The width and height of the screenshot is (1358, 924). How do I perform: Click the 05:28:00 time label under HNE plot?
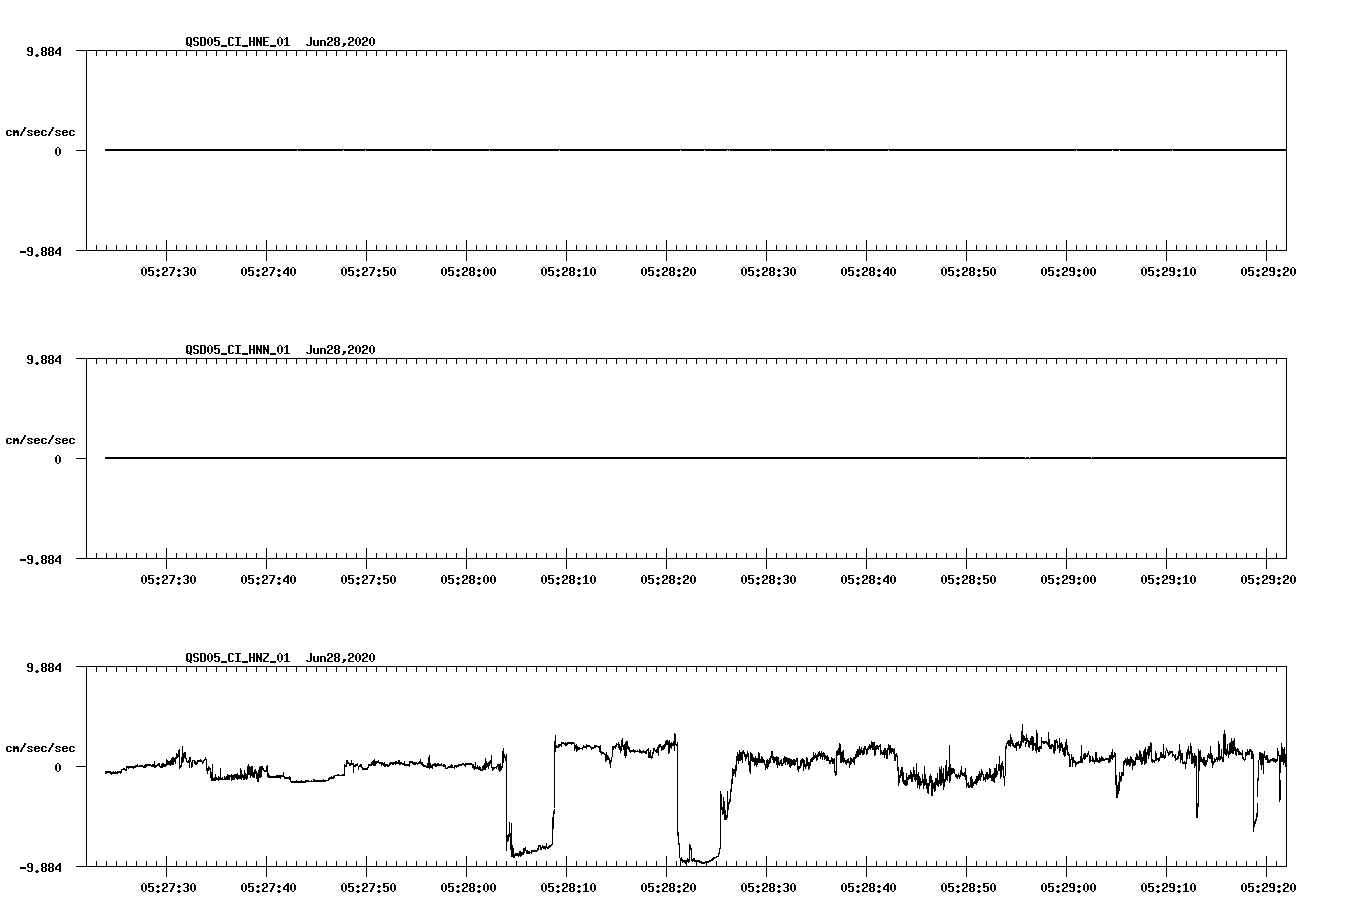coord(468,271)
